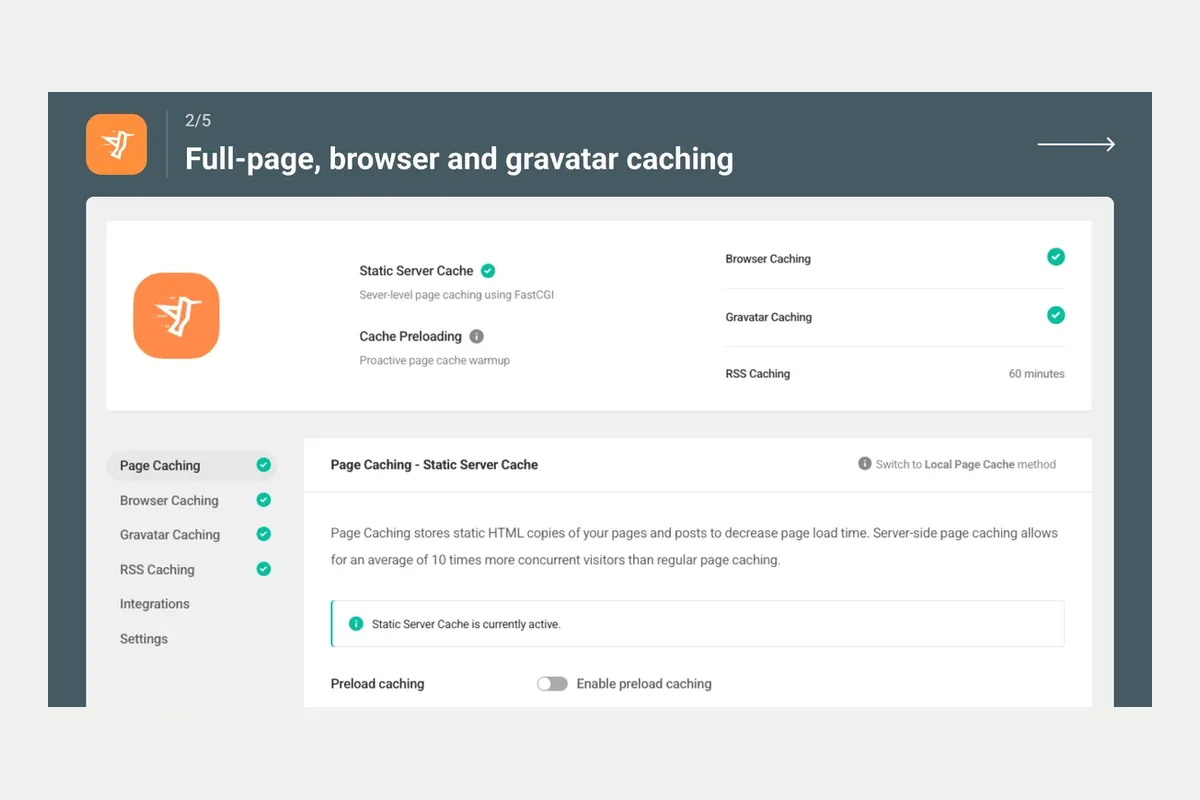Click the Static Server Cache is currently active notice
Screen dimensions: 1200x800
(x=698, y=623)
